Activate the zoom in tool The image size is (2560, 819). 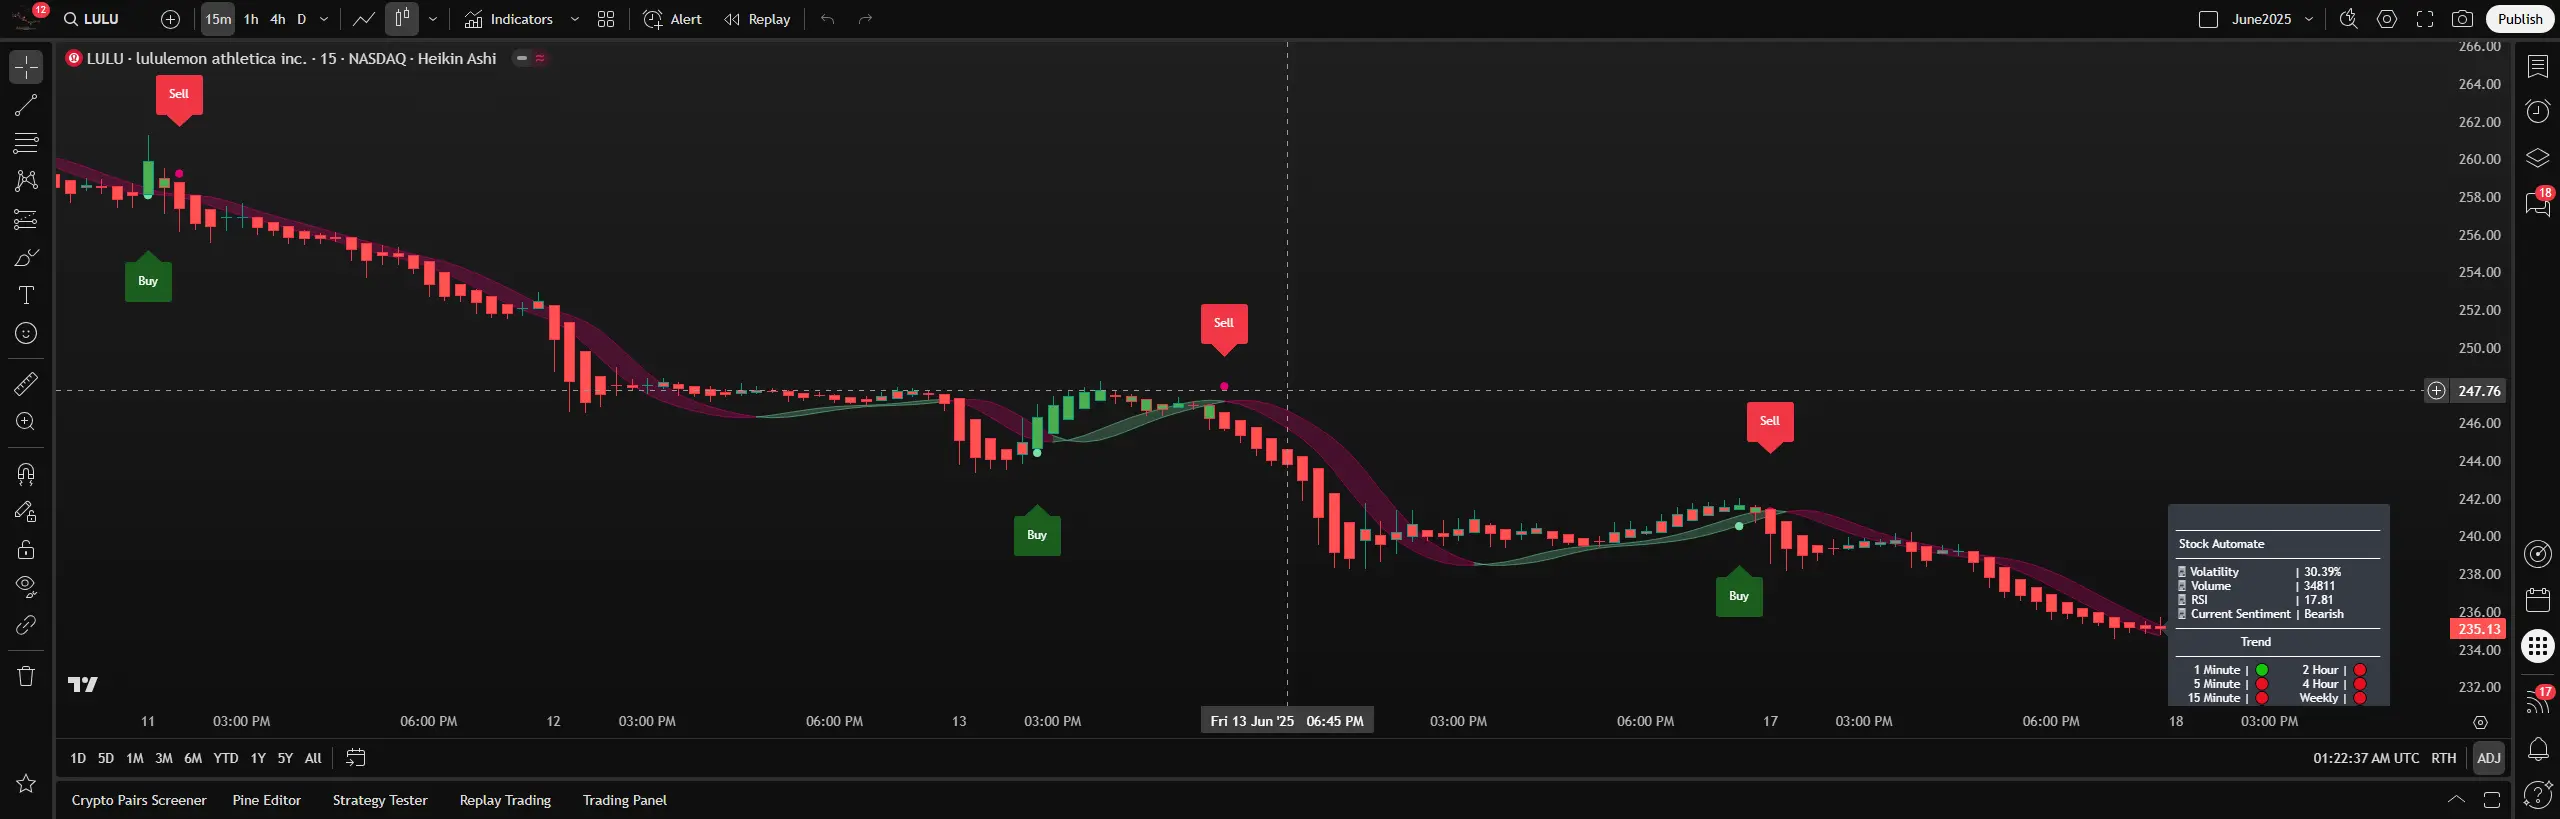[26, 421]
